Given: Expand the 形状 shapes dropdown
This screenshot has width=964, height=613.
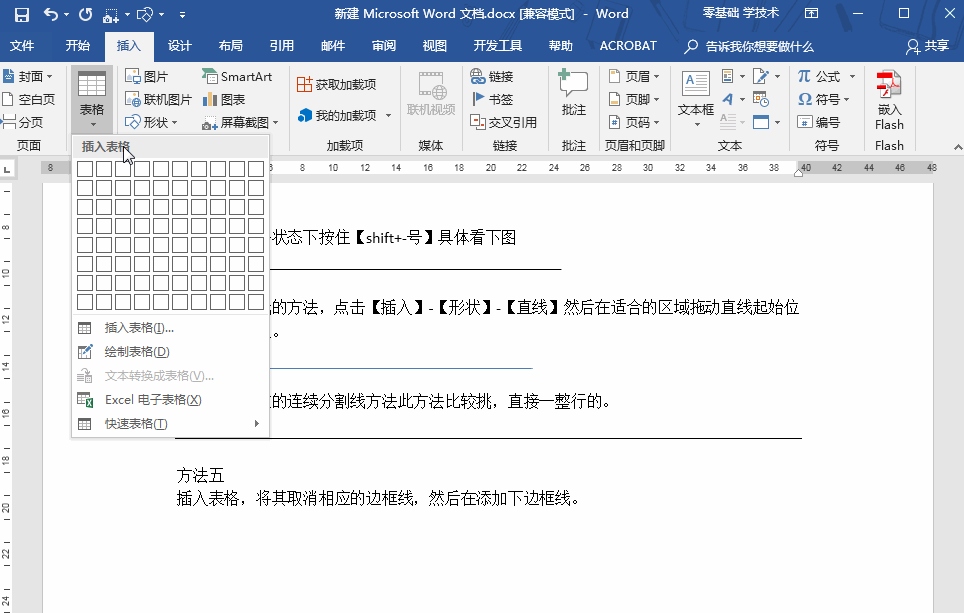Looking at the screenshot, I should 175,122.
